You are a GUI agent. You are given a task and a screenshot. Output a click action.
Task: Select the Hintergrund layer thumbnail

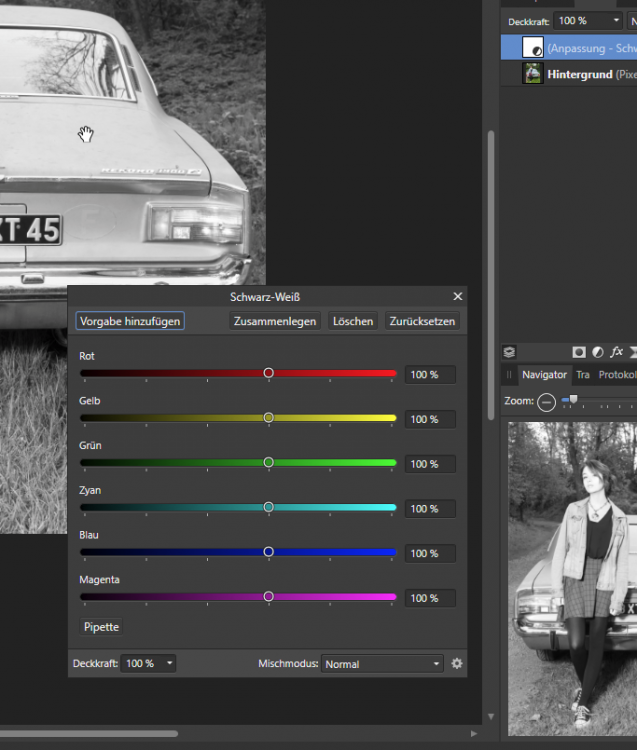pyautogui.click(x=533, y=74)
